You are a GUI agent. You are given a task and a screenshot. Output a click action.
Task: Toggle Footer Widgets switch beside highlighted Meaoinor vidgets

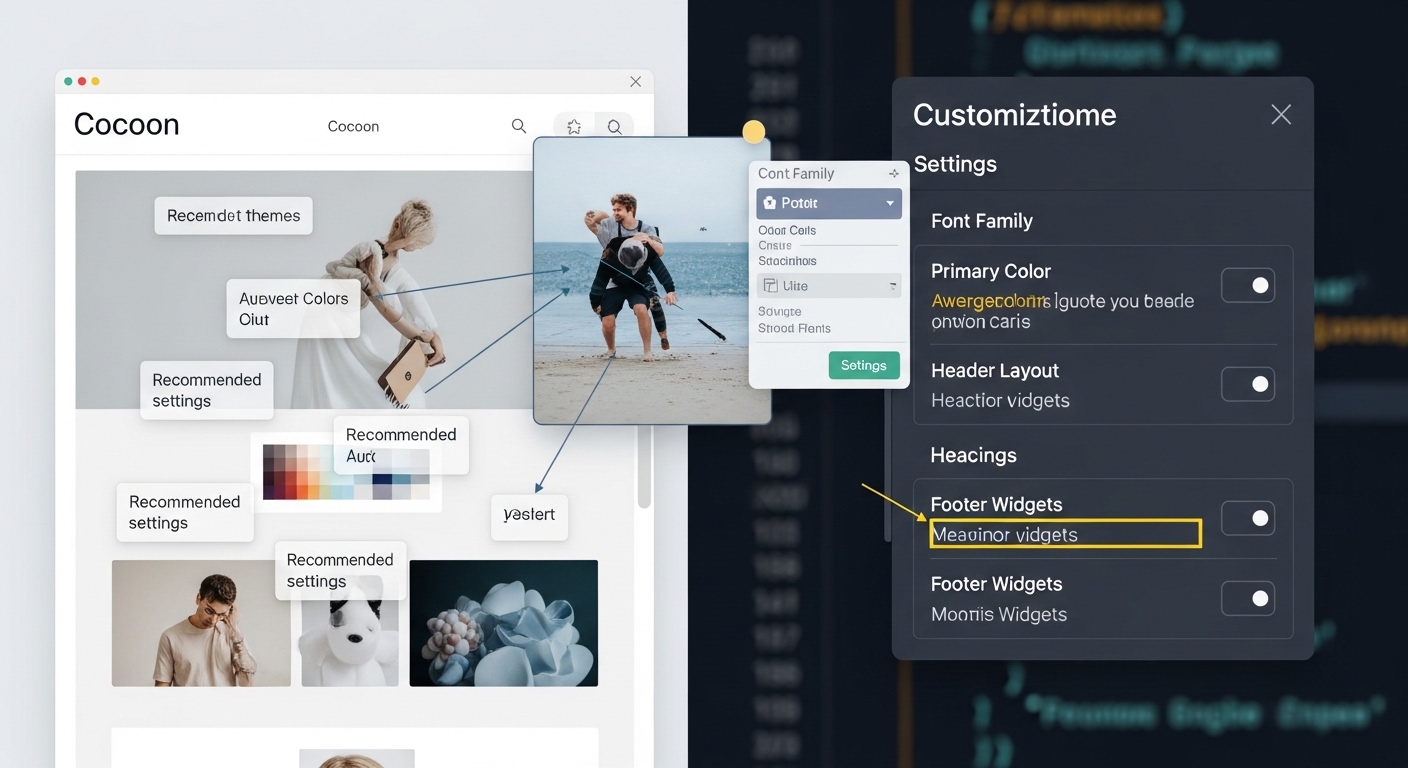click(1247, 518)
